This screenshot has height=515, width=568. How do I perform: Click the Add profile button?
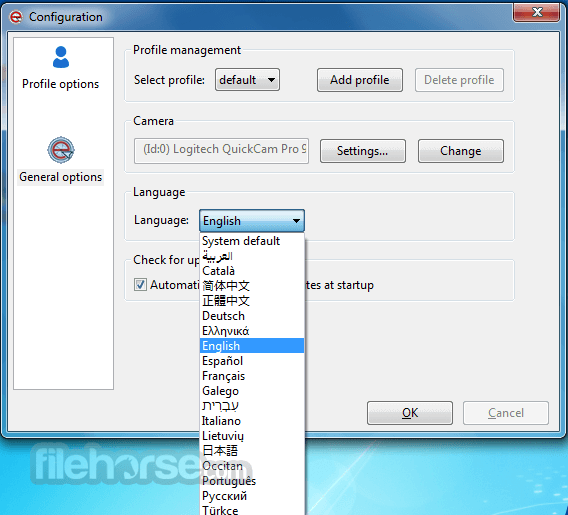click(360, 80)
